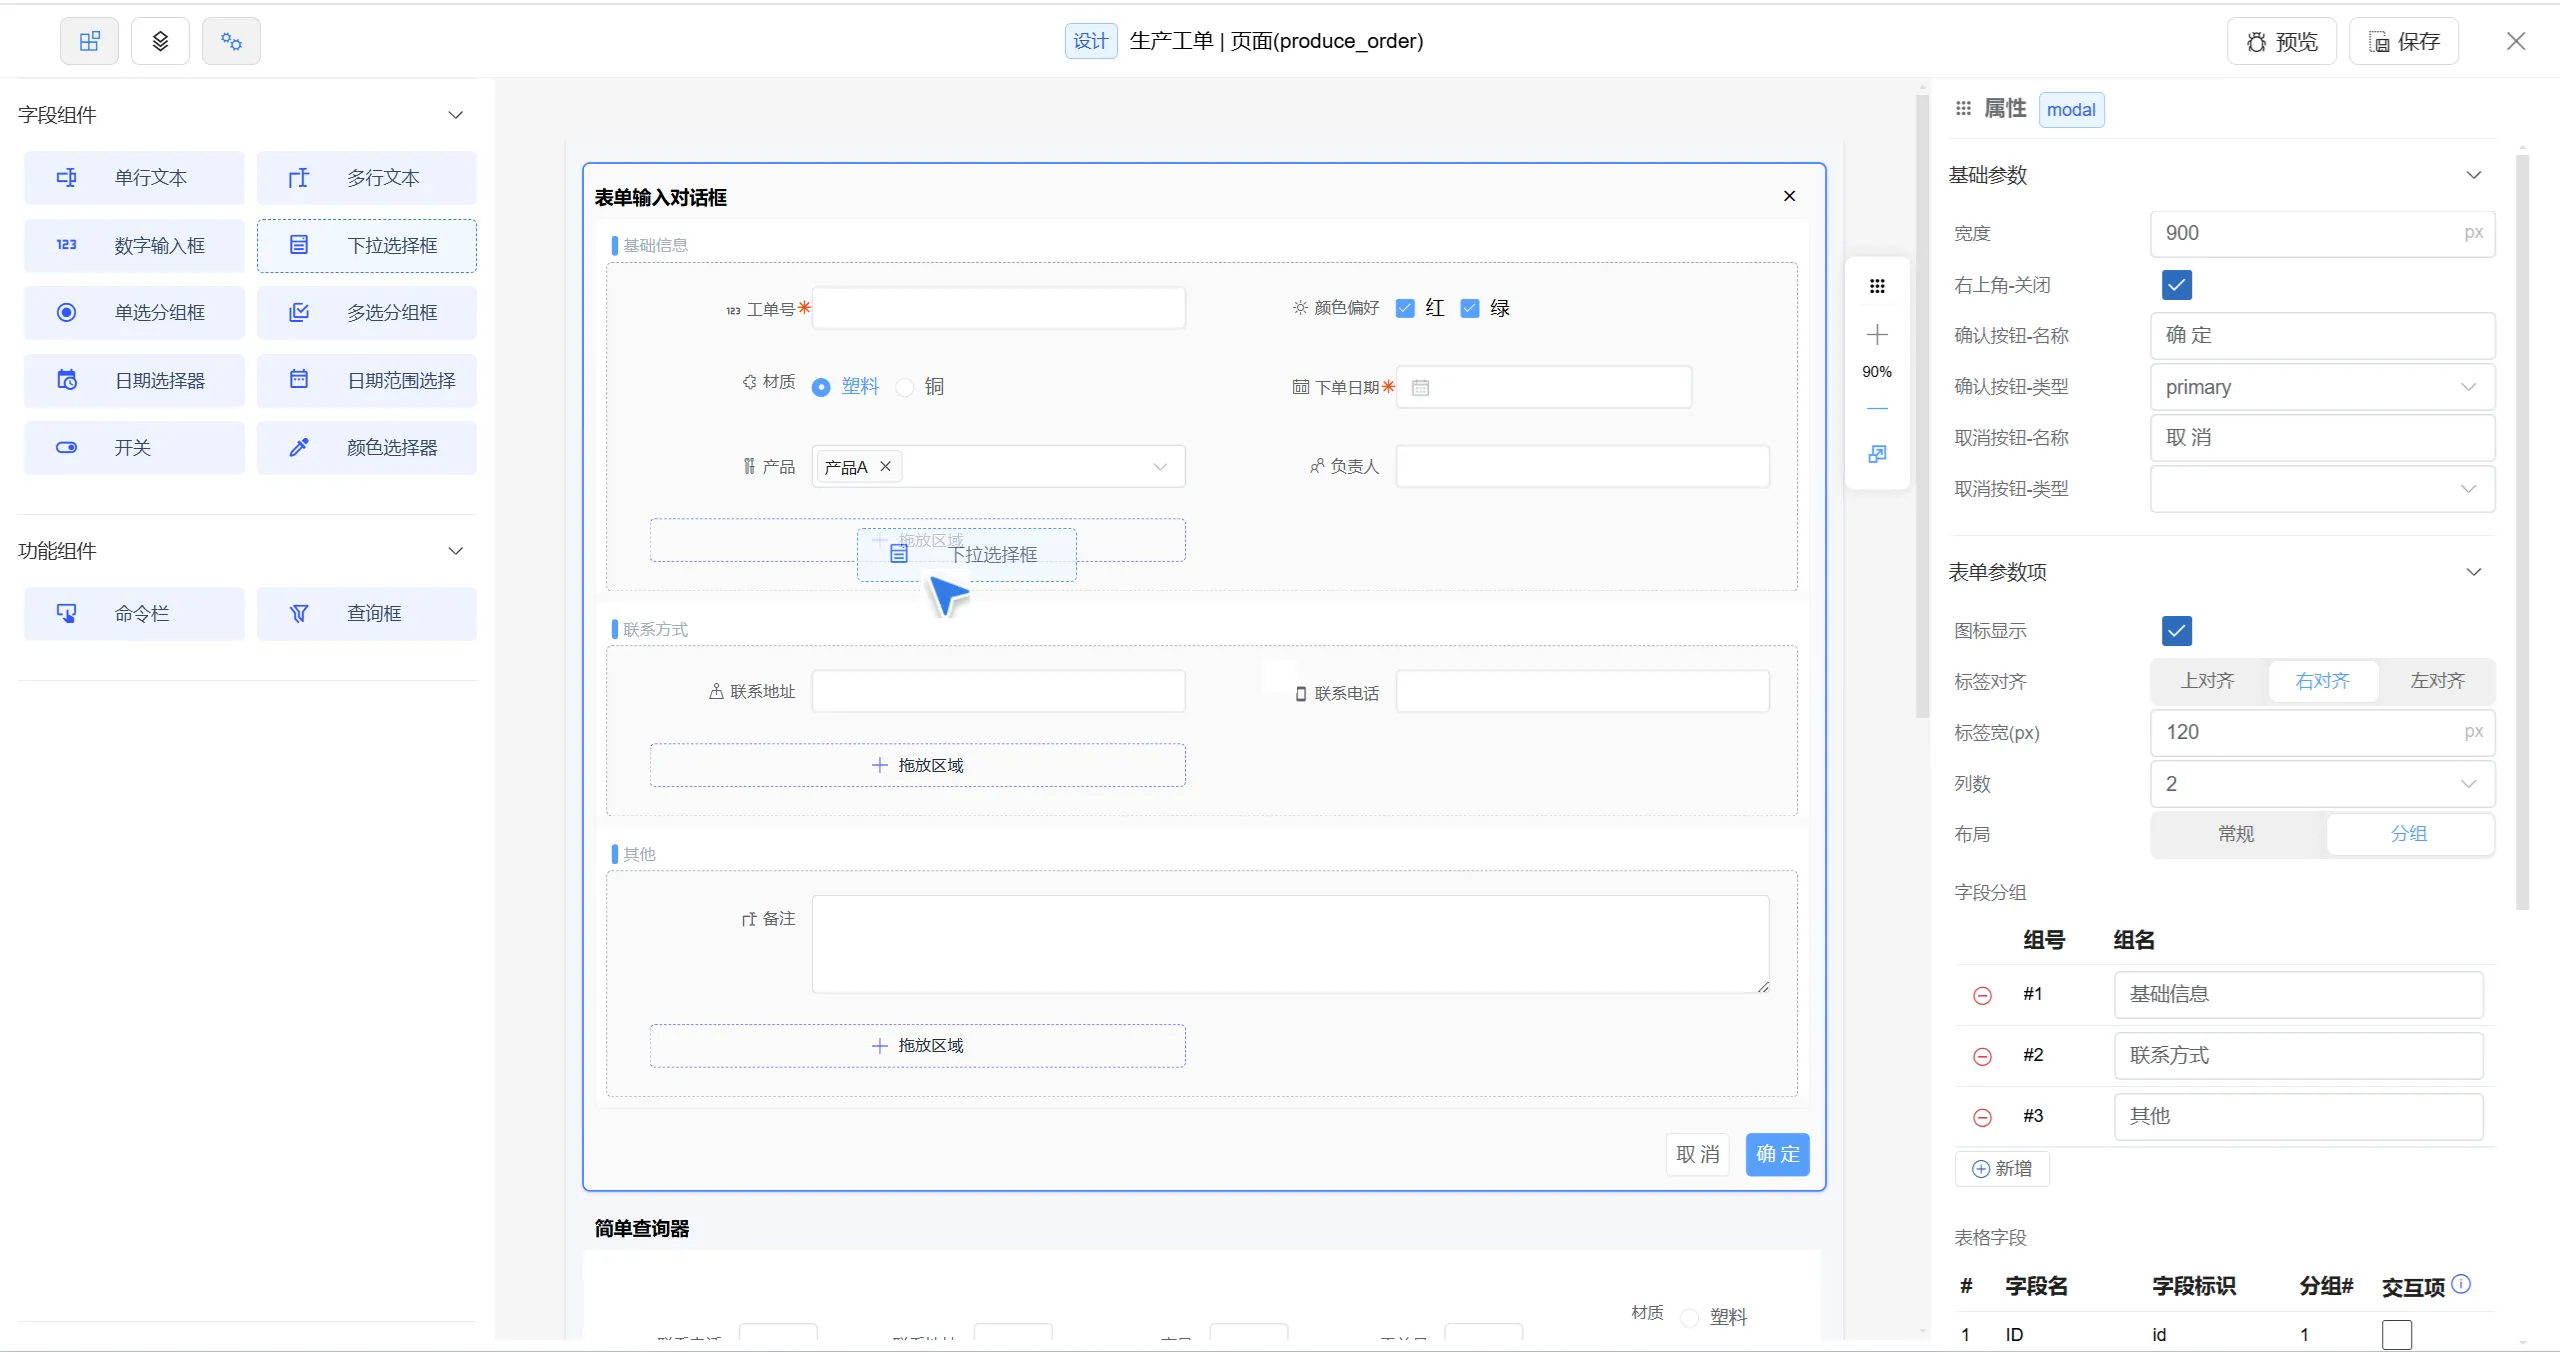
Task: Click the 设计 mode tag
Action: pyautogui.click(x=1090, y=41)
